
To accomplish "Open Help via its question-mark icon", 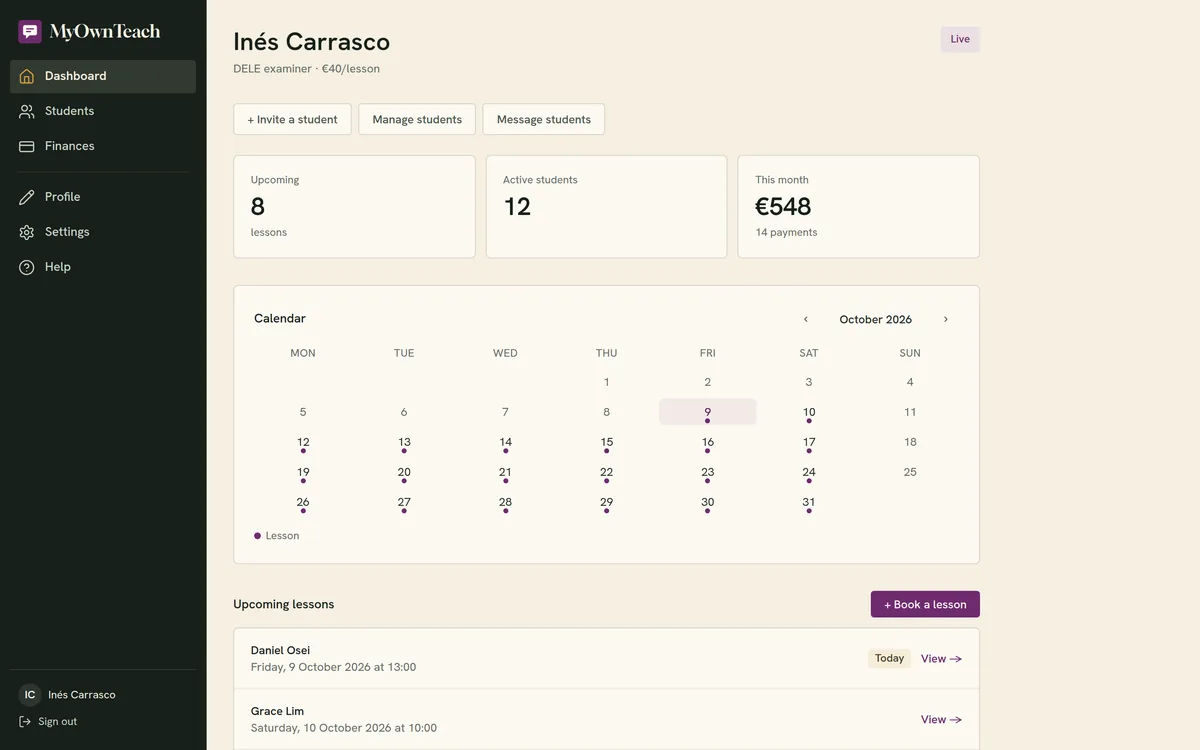I will 27,267.
